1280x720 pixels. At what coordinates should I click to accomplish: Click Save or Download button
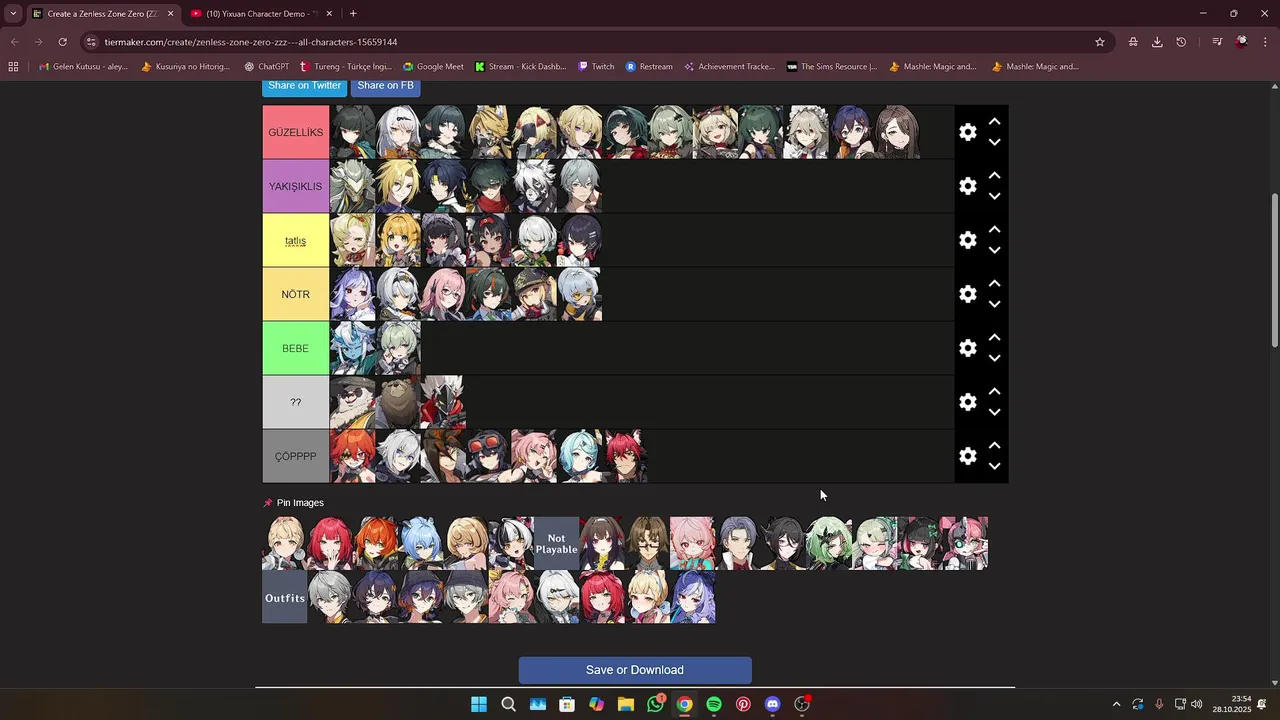click(634, 670)
